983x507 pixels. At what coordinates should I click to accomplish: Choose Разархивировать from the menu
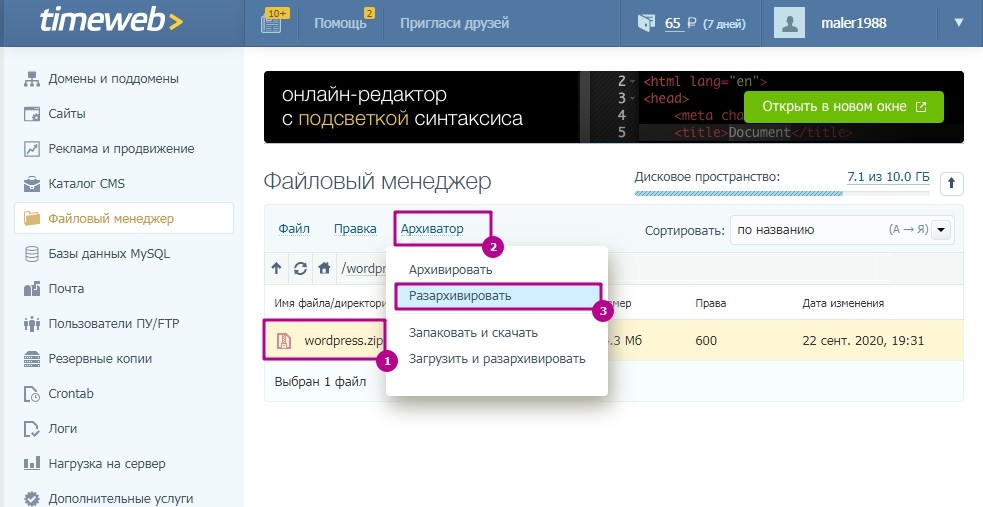point(497,296)
